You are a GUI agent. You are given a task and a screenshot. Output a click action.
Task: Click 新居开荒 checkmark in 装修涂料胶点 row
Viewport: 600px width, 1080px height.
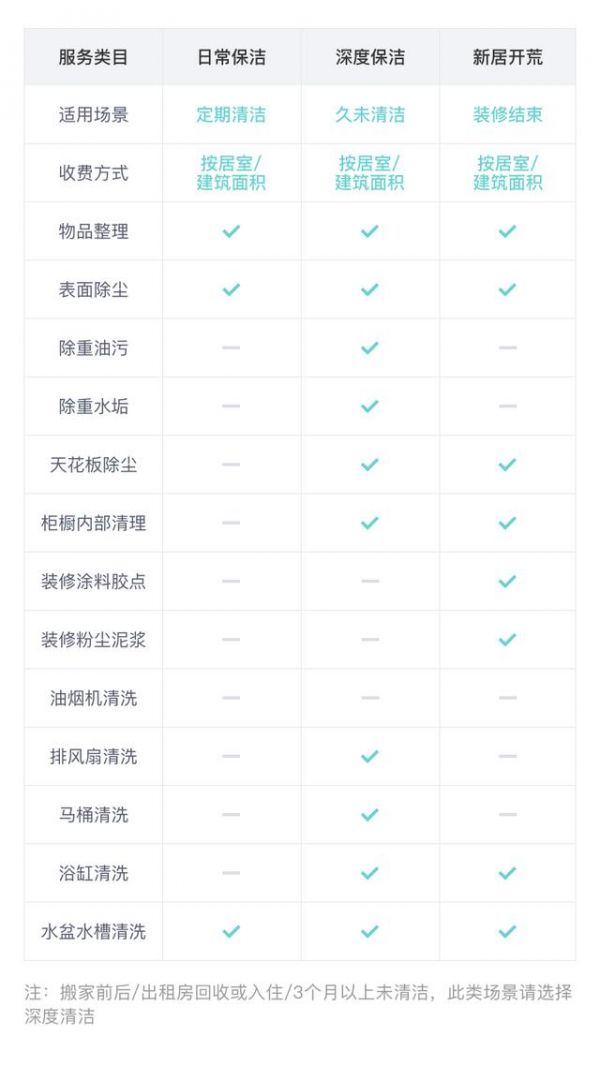507,581
